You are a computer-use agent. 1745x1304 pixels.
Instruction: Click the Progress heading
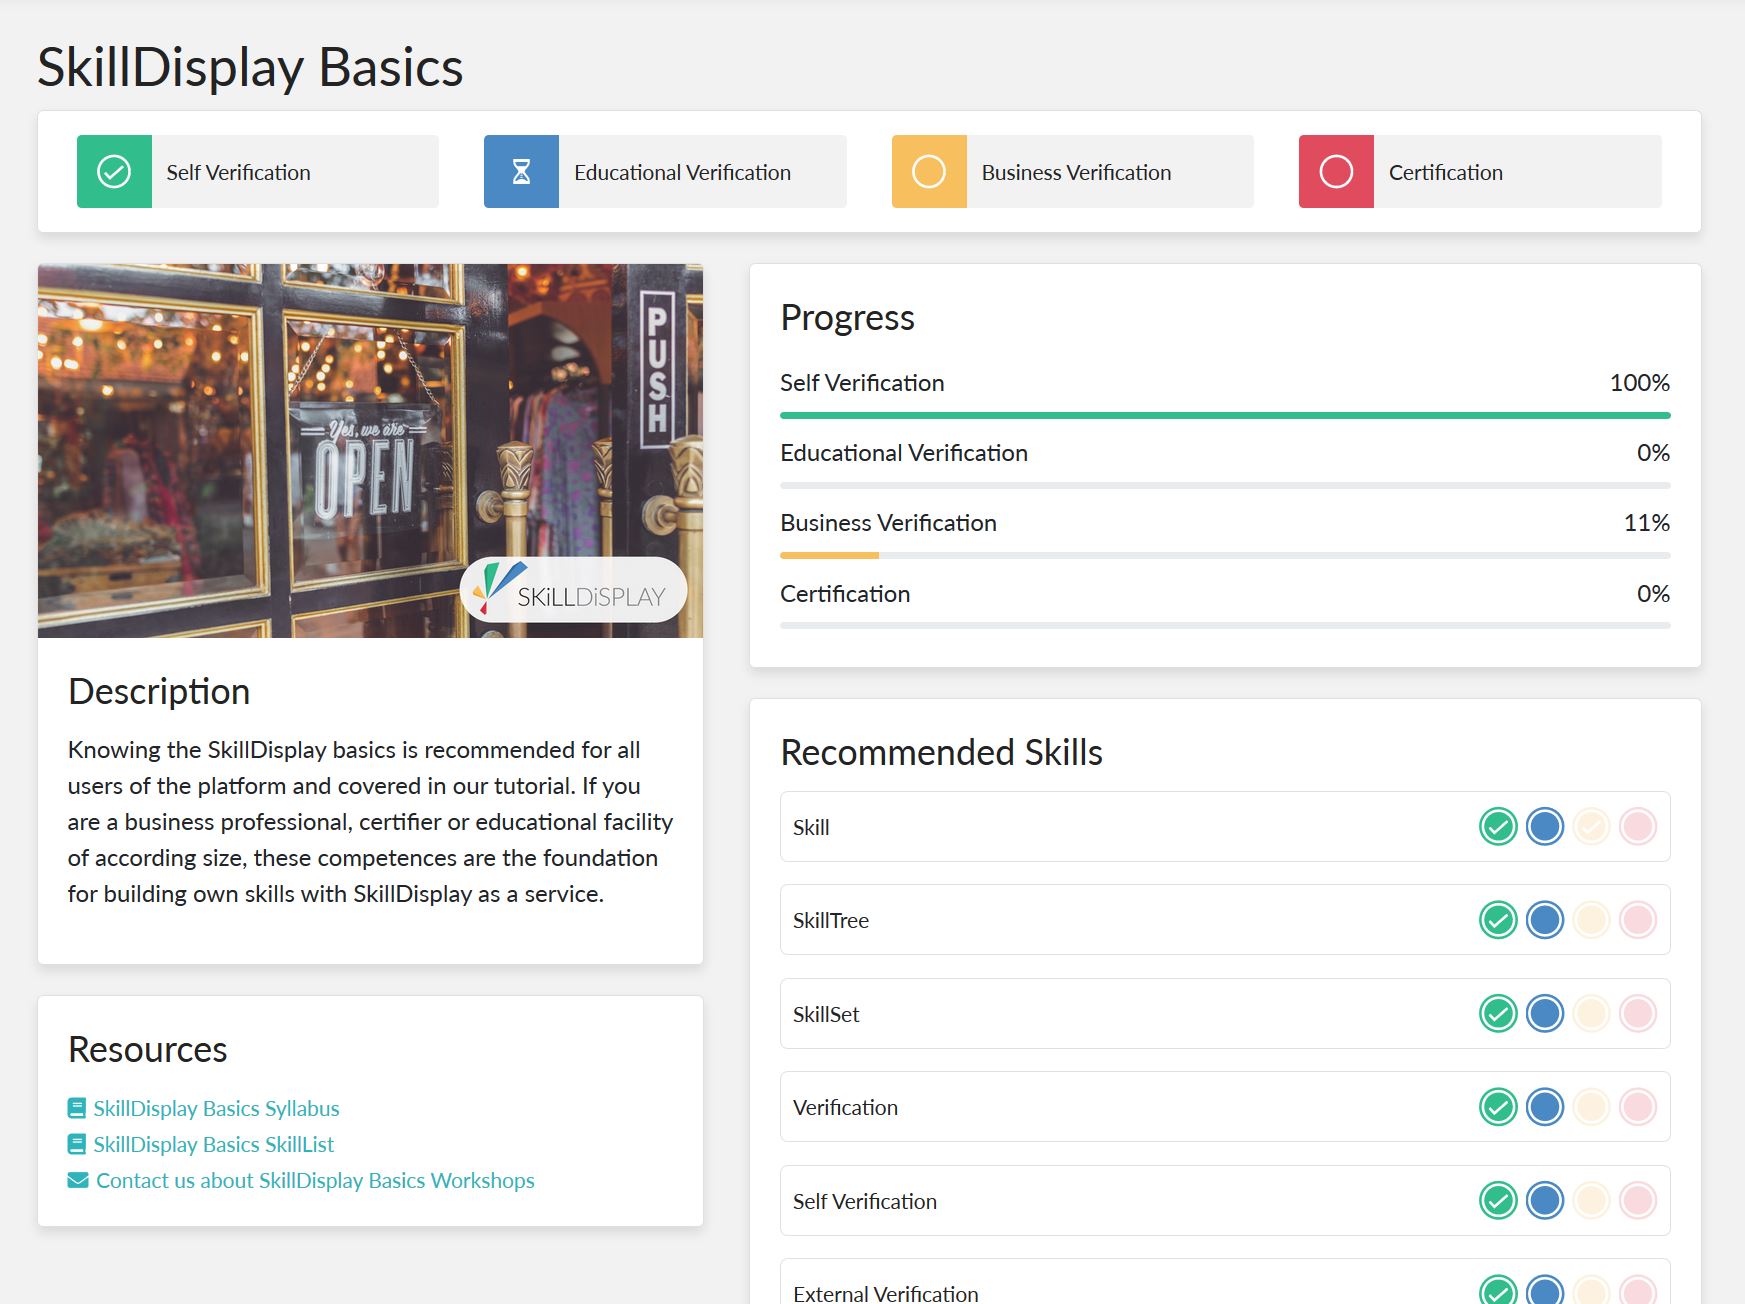[847, 318]
